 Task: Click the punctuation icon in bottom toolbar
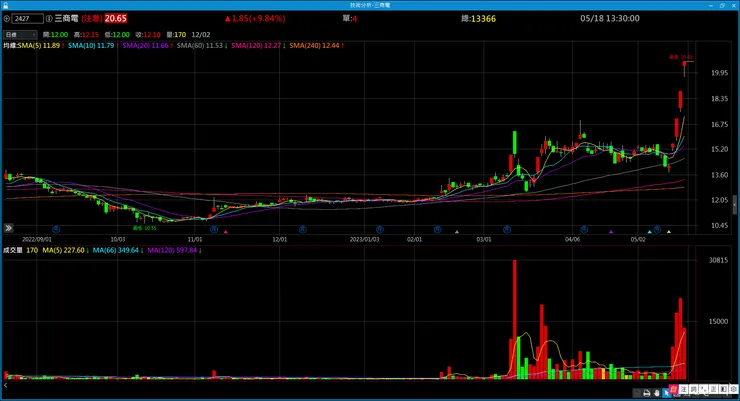pyautogui.click(x=703, y=389)
